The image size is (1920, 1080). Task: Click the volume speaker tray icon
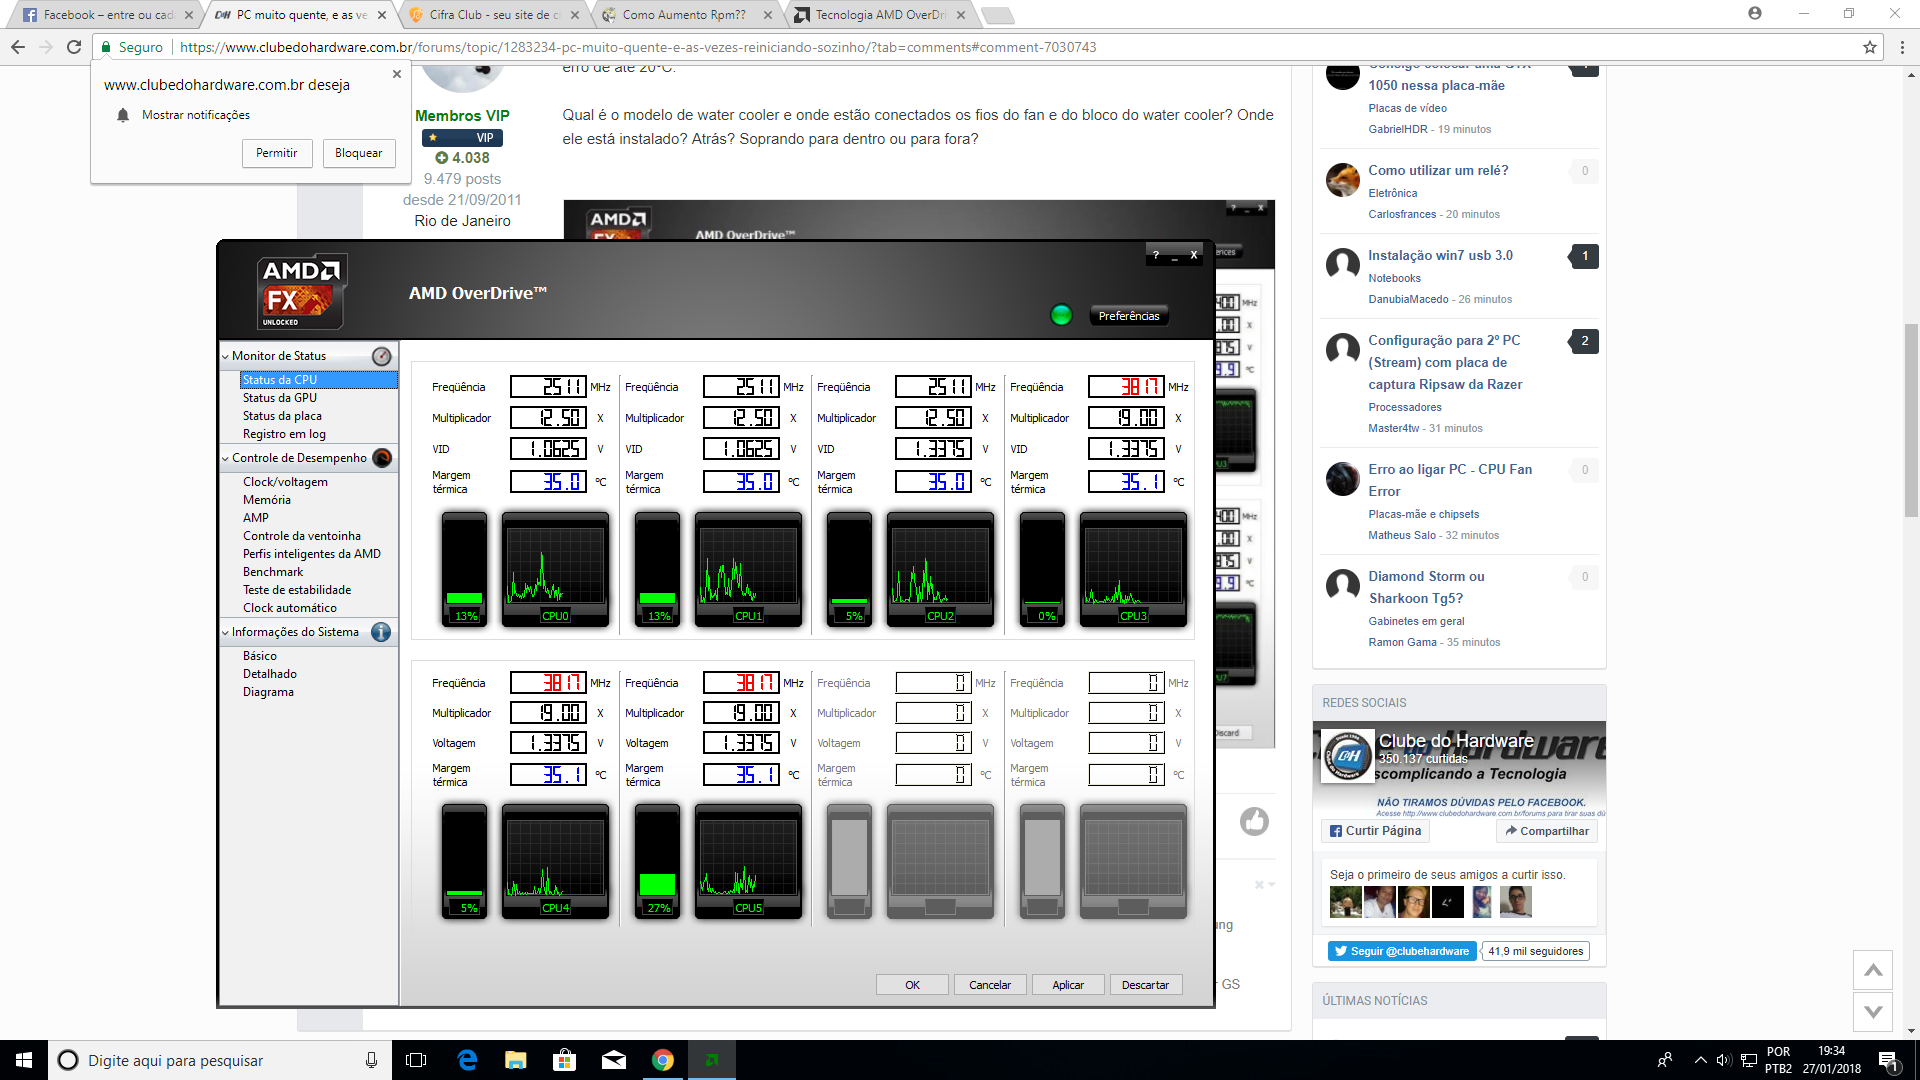[x=1723, y=1060]
